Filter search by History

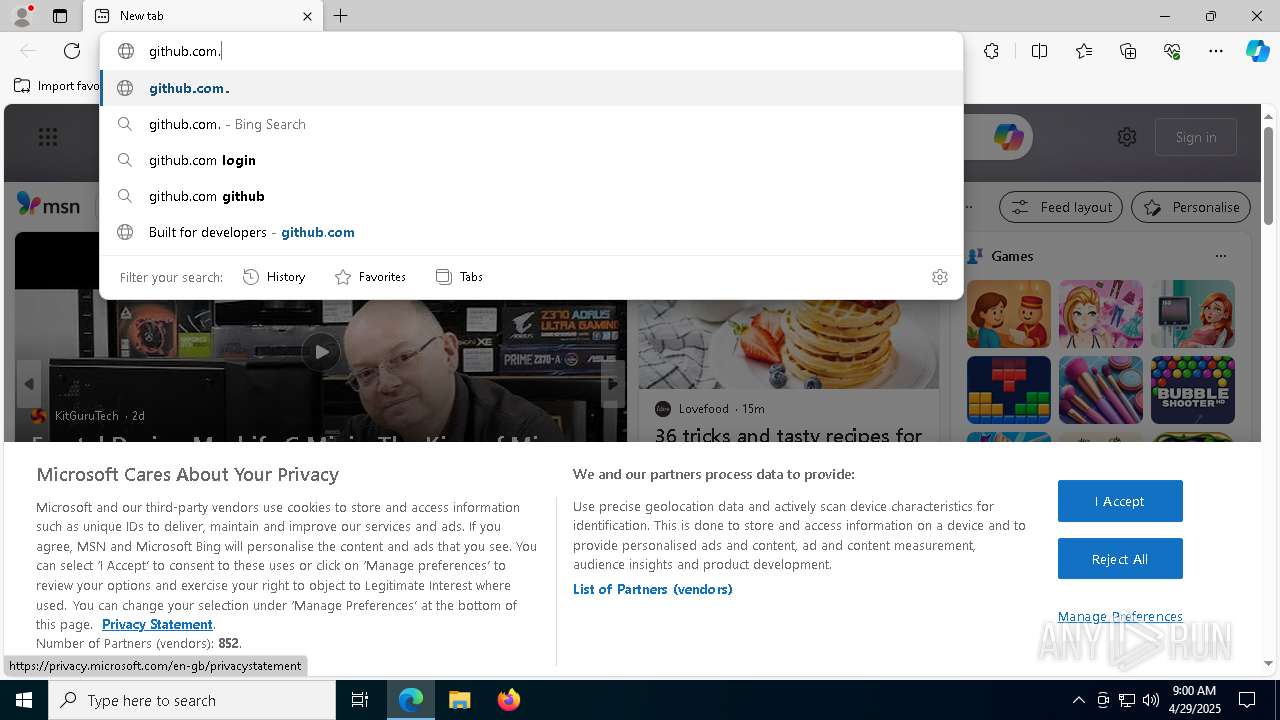274,277
